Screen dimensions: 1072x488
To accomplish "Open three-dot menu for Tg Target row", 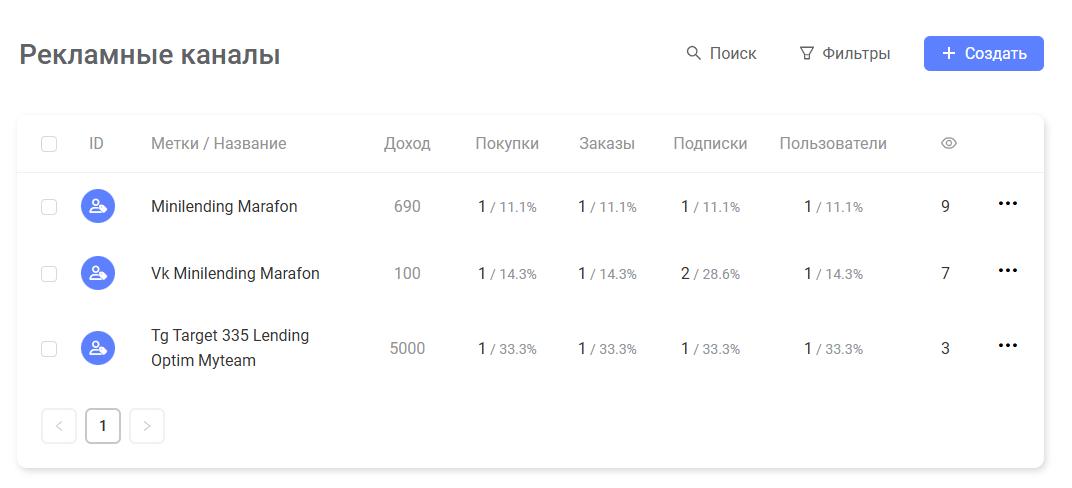I will 1008,346.
